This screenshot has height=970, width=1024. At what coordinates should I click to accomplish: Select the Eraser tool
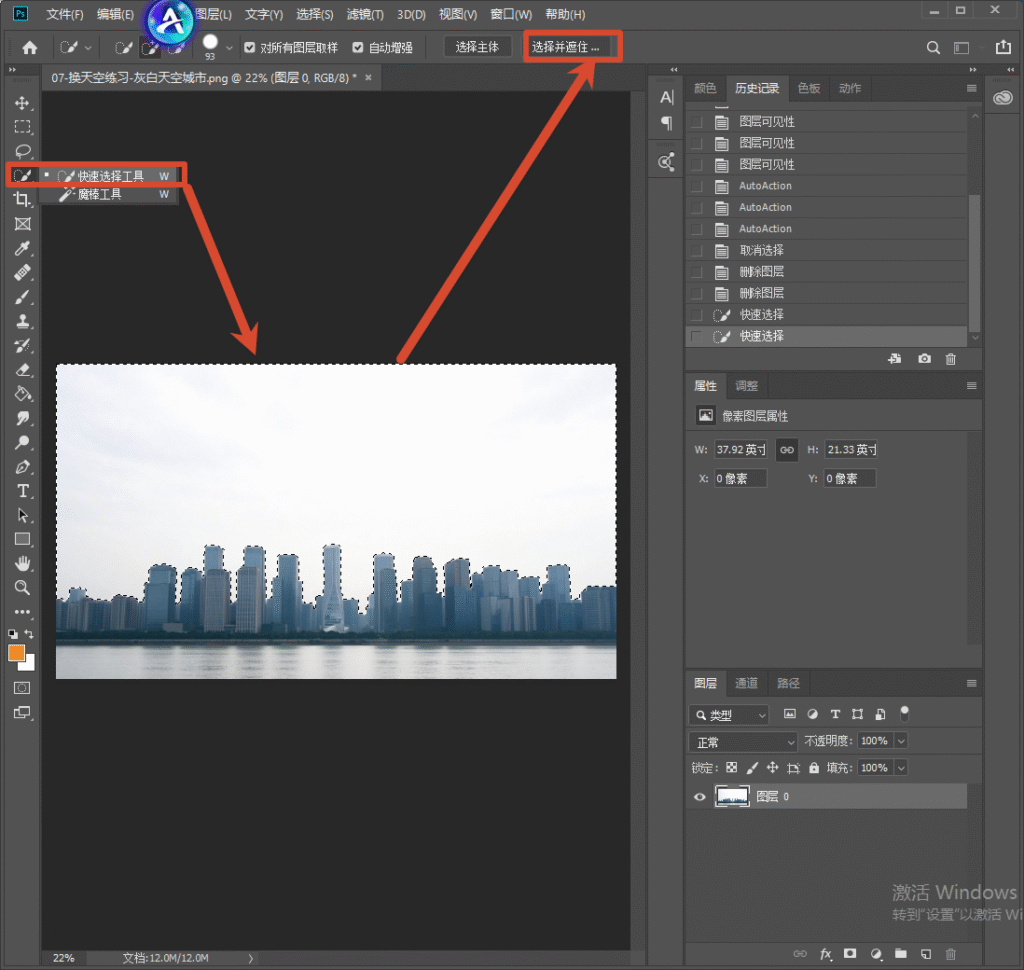pyautogui.click(x=22, y=370)
